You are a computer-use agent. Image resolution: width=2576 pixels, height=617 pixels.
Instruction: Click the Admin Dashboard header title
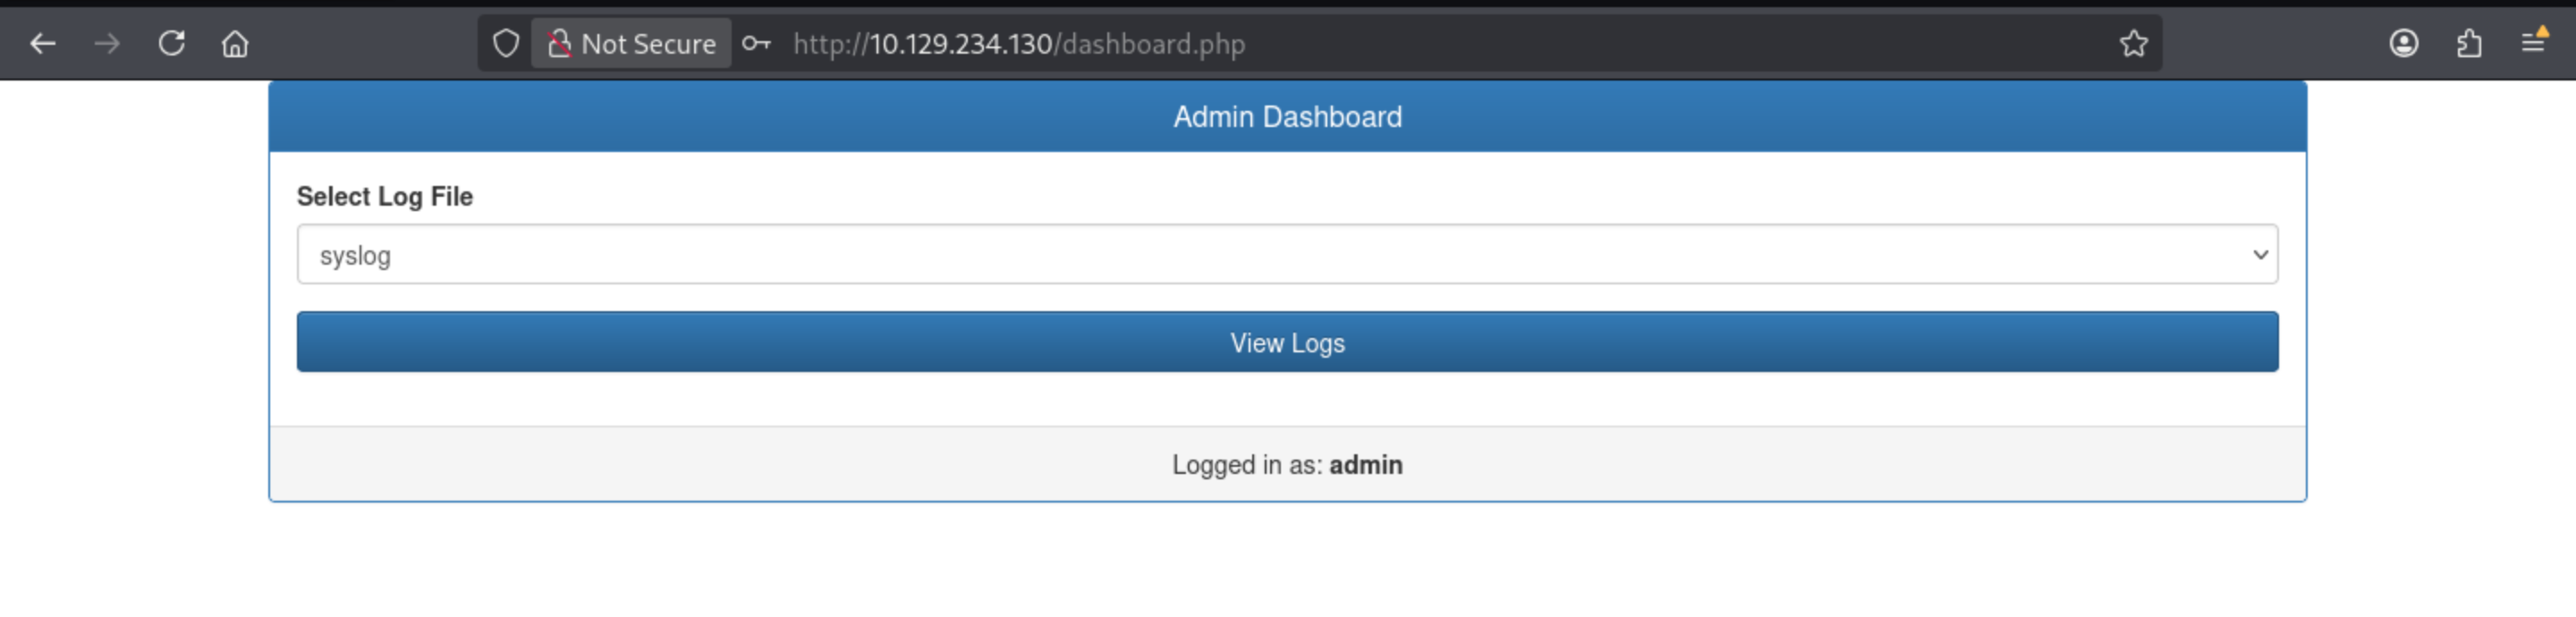[x=1287, y=117]
